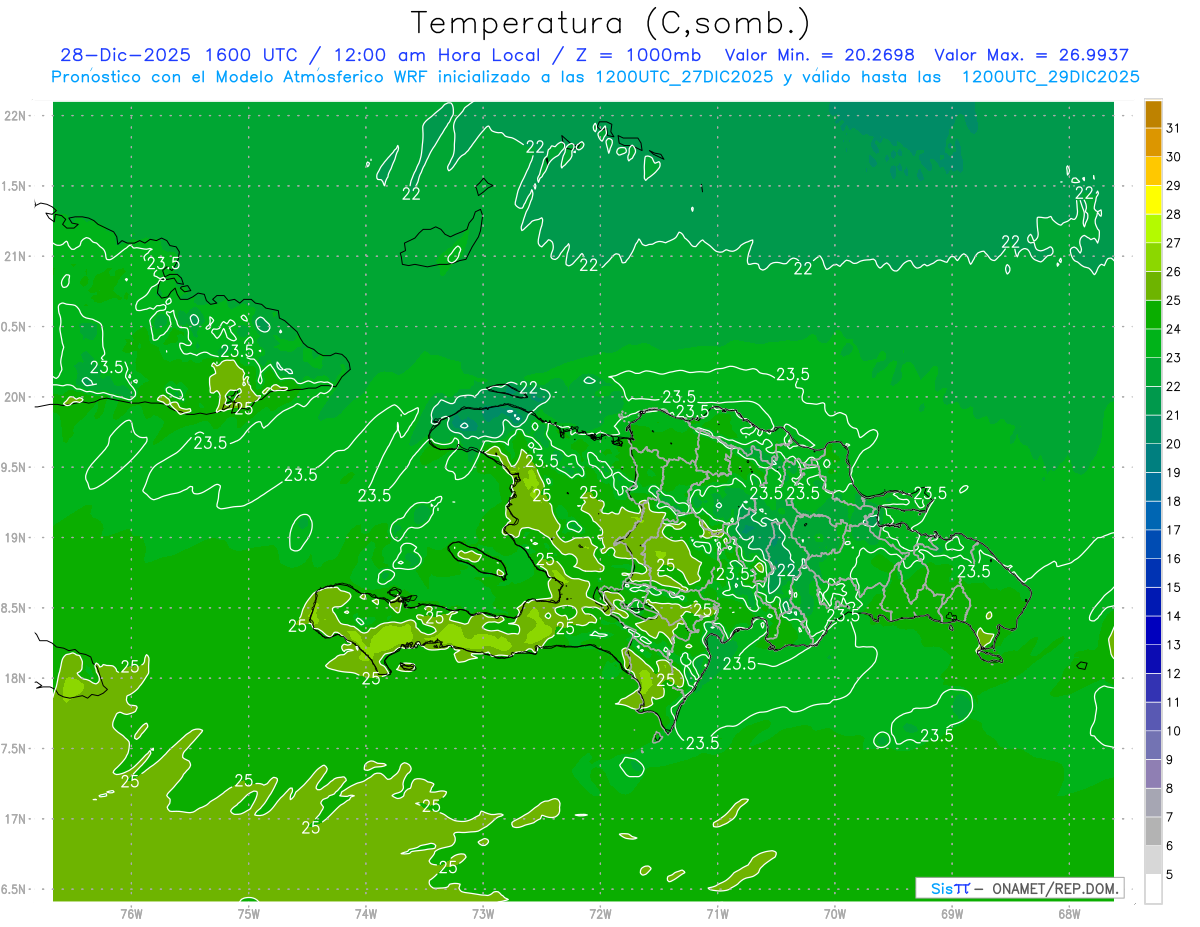Viewport: 1200px width, 927px height.
Task: Click the colorbar label '26'
Action: click(1174, 271)
